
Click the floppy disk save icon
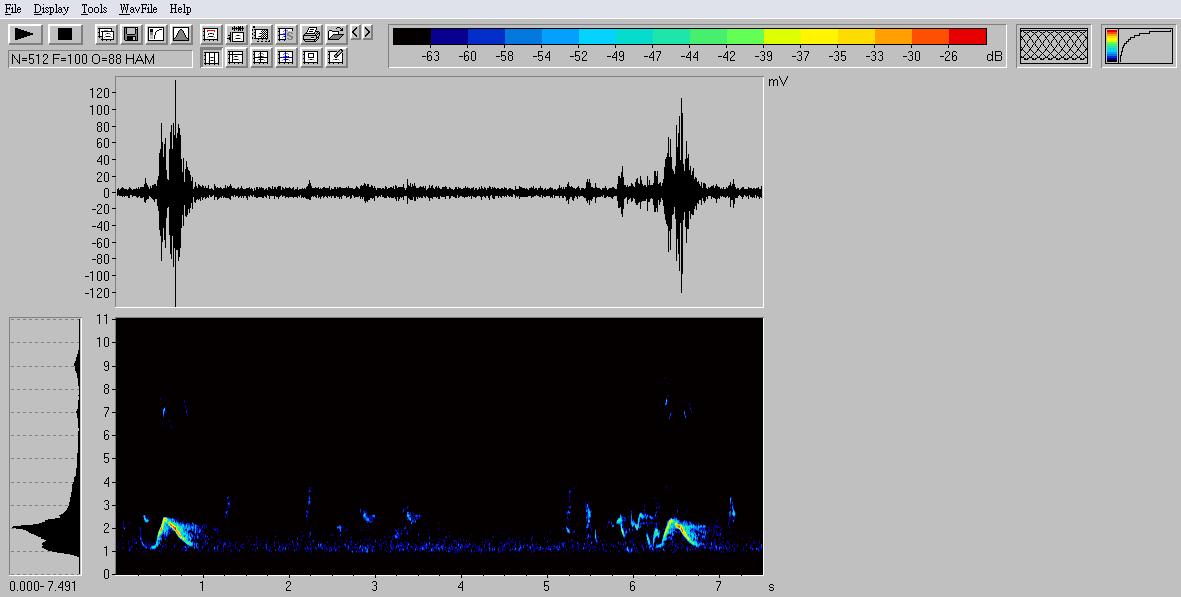click(131, 34)
